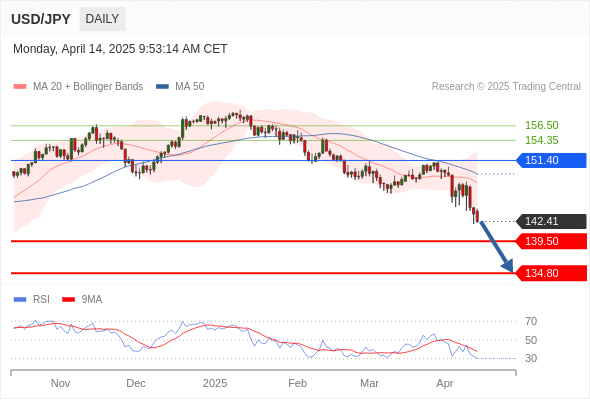Click the RSI 30 level label
The height and width of the screenshot is (400, 590).
531,358
